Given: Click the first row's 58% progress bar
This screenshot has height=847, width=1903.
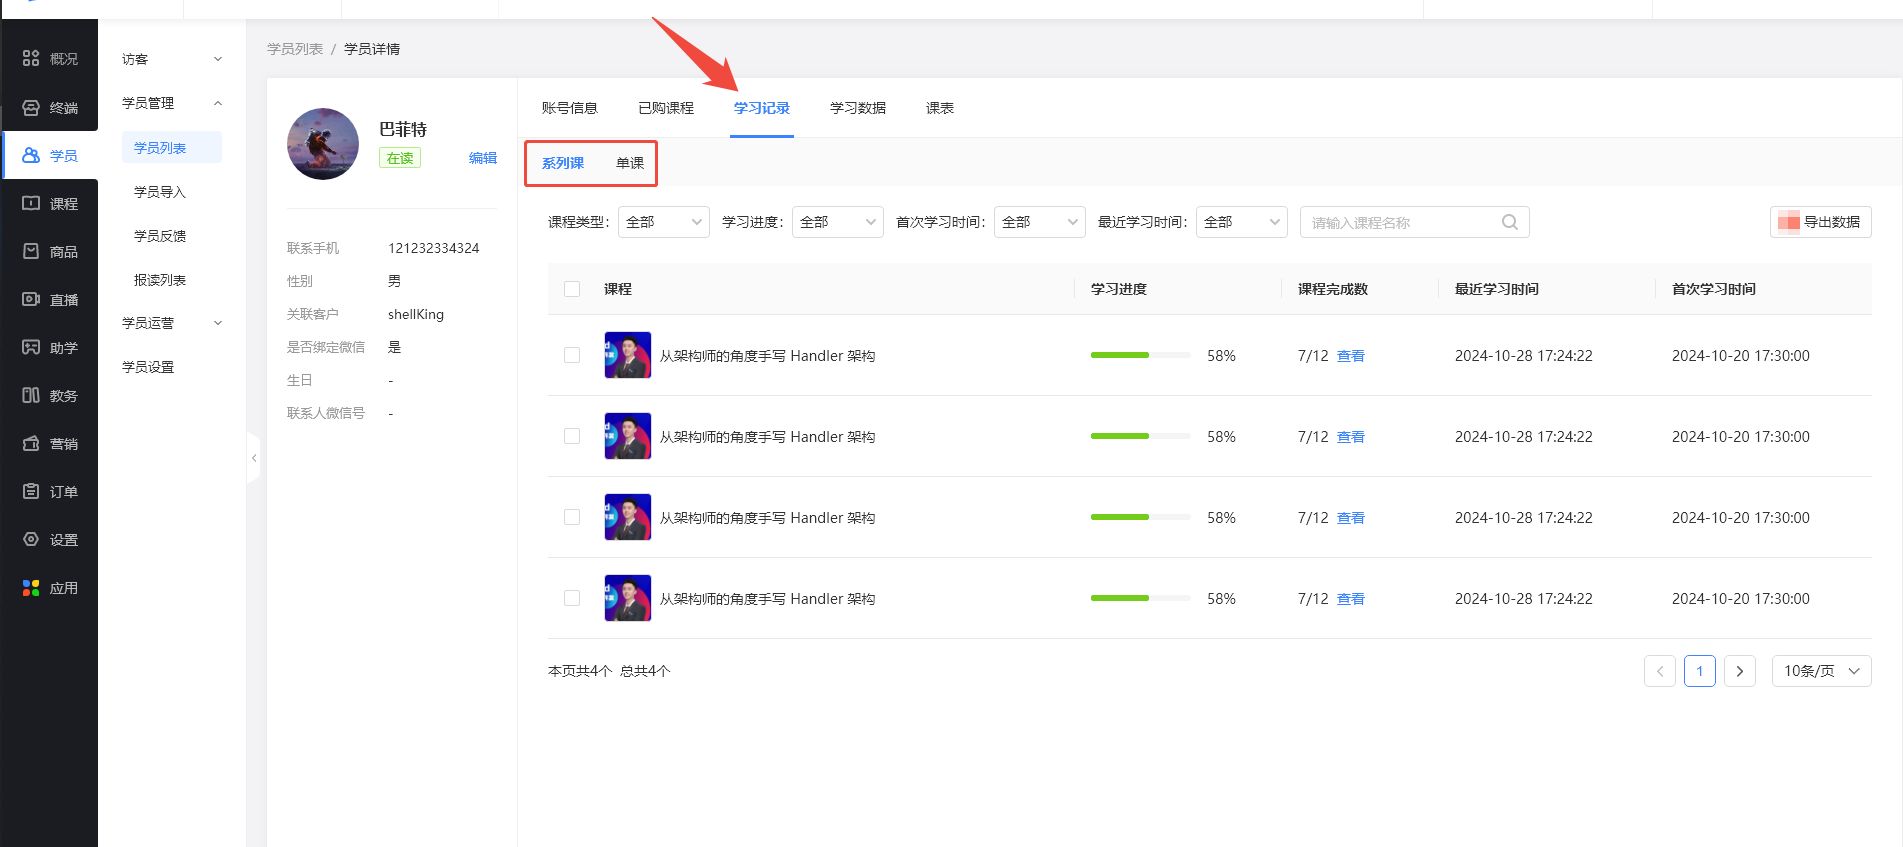Looking at the screenshot, I should (1140, 355).
